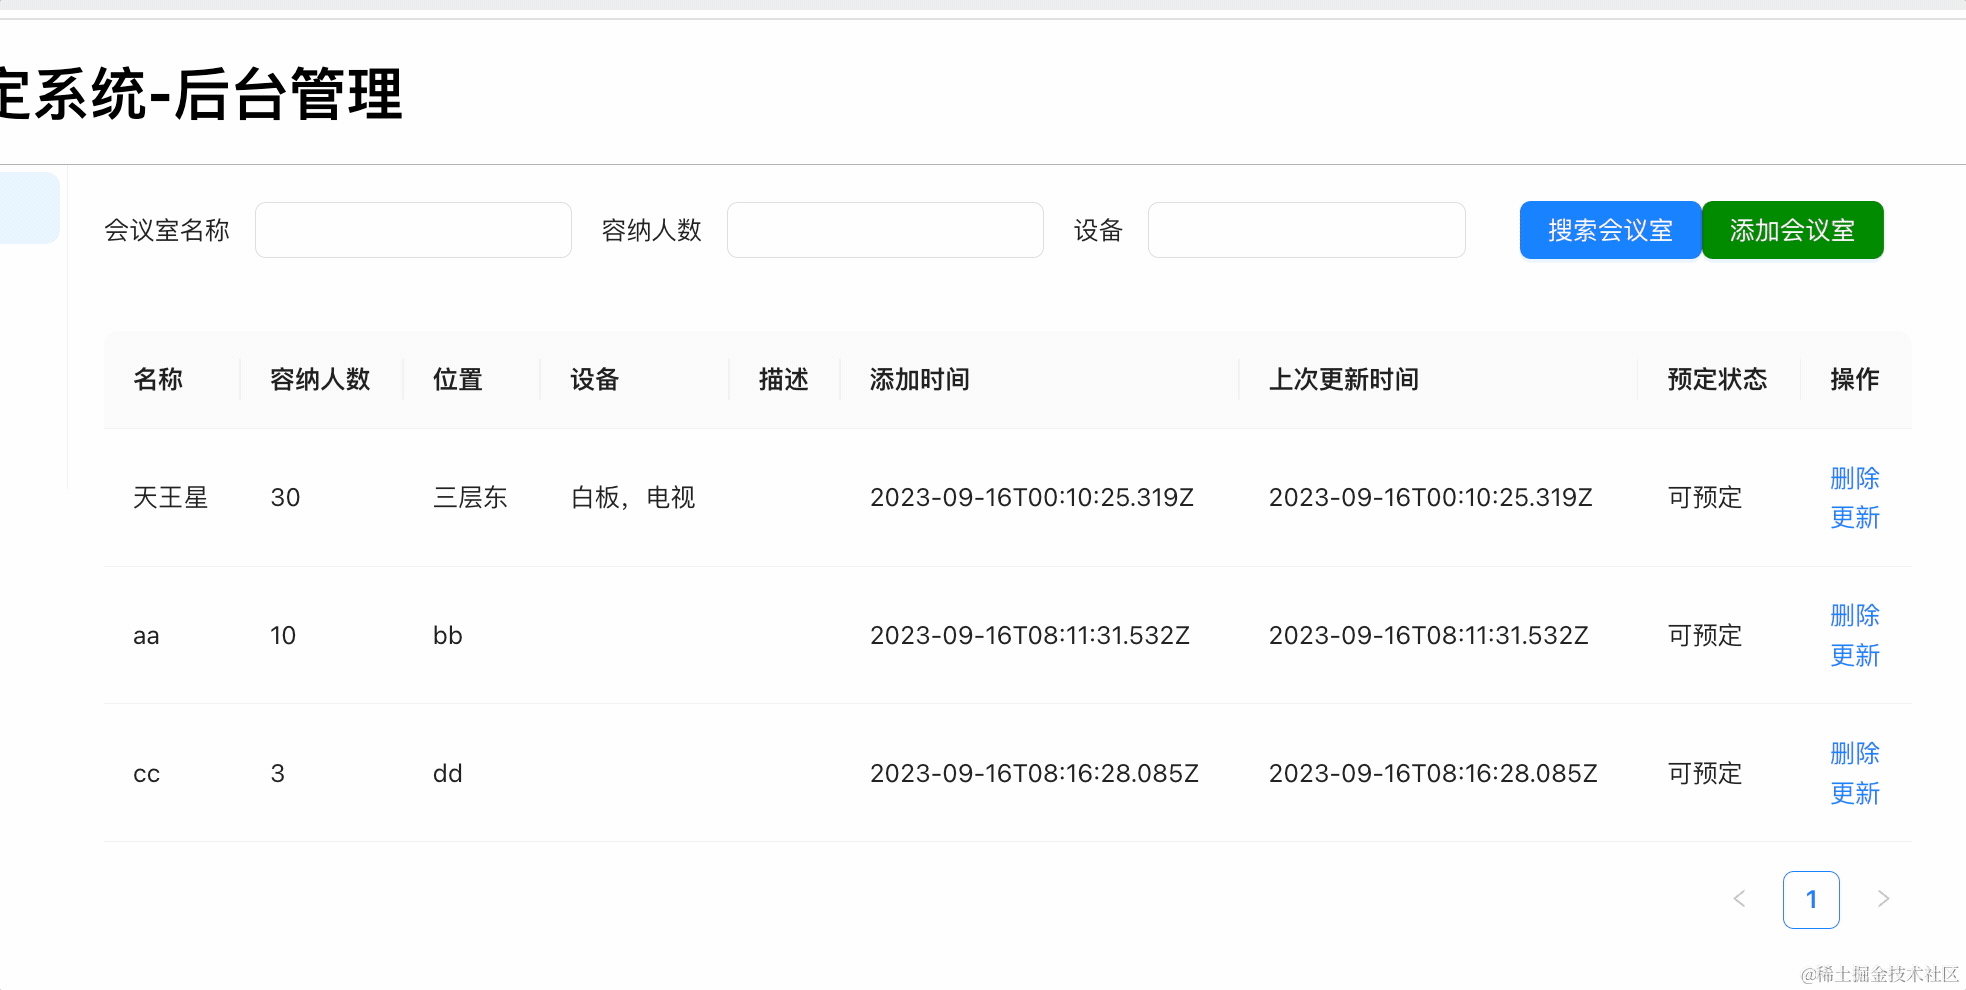Screen dimensions: 1966x990
Task: Delete the 天王星 meeting room
Action: 1854,478
